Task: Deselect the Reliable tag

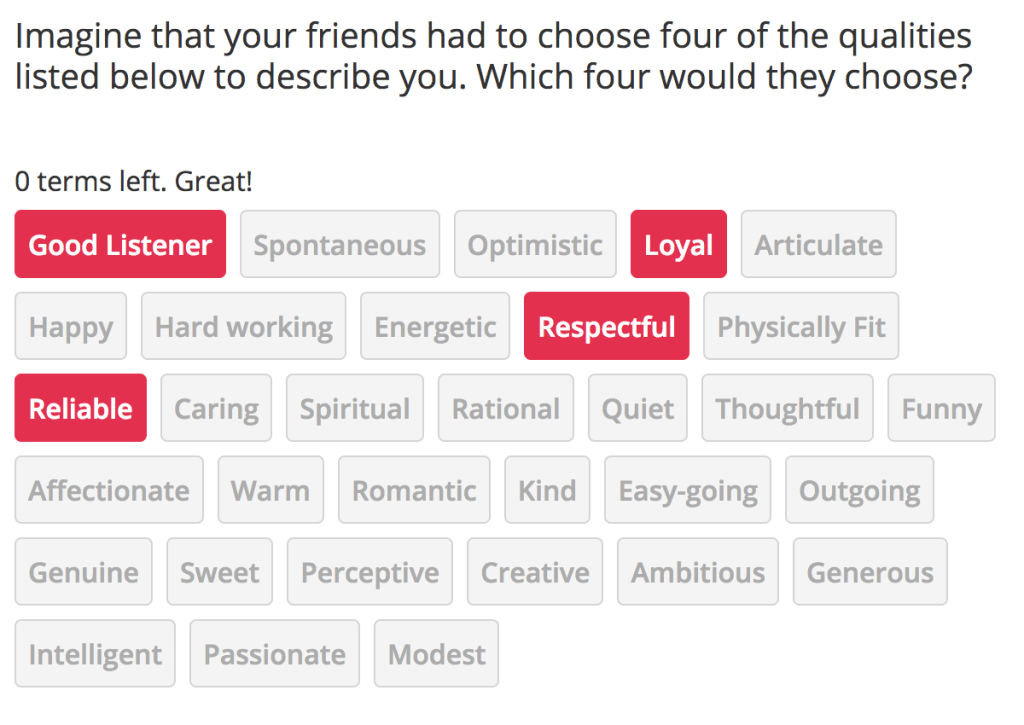Action: (80, 409)
